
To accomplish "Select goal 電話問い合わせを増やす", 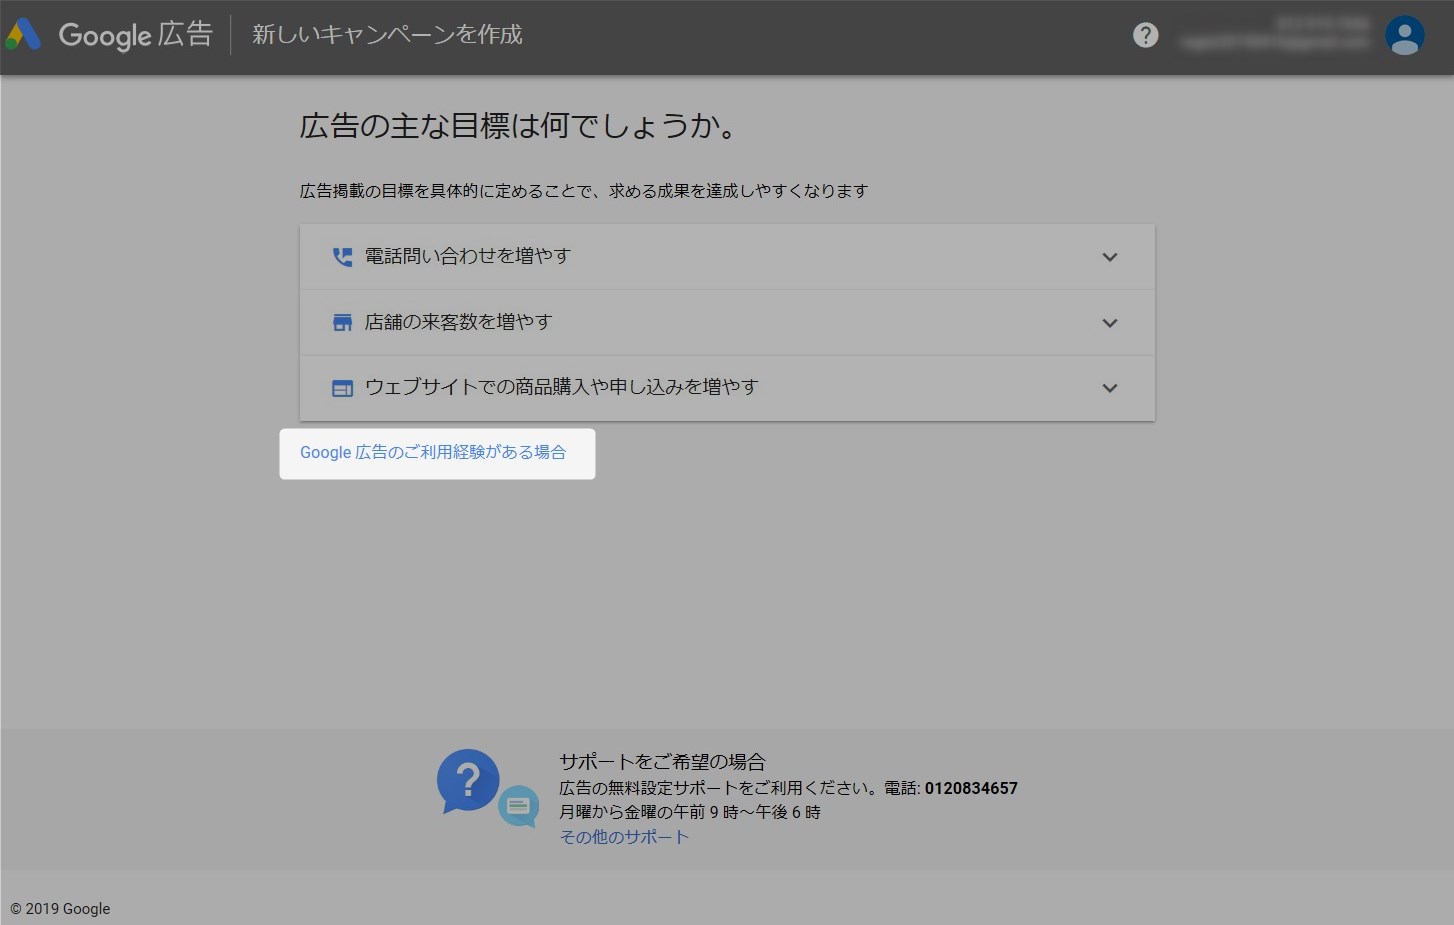I will pyautogui.click(x=727, y=257).
